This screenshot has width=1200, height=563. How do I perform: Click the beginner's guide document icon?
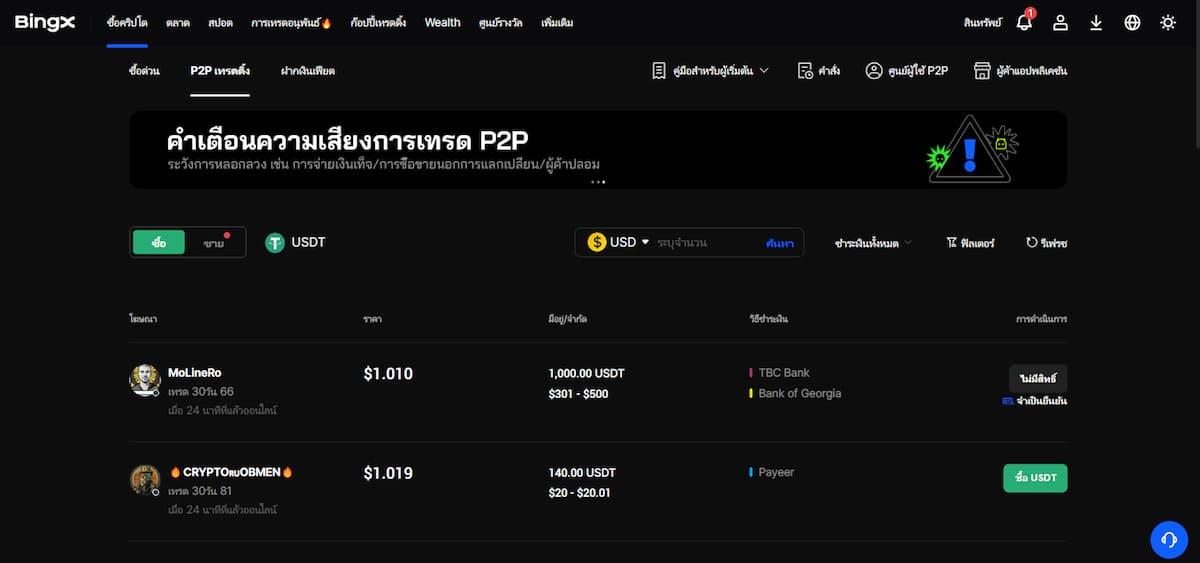tap(658, 71)
